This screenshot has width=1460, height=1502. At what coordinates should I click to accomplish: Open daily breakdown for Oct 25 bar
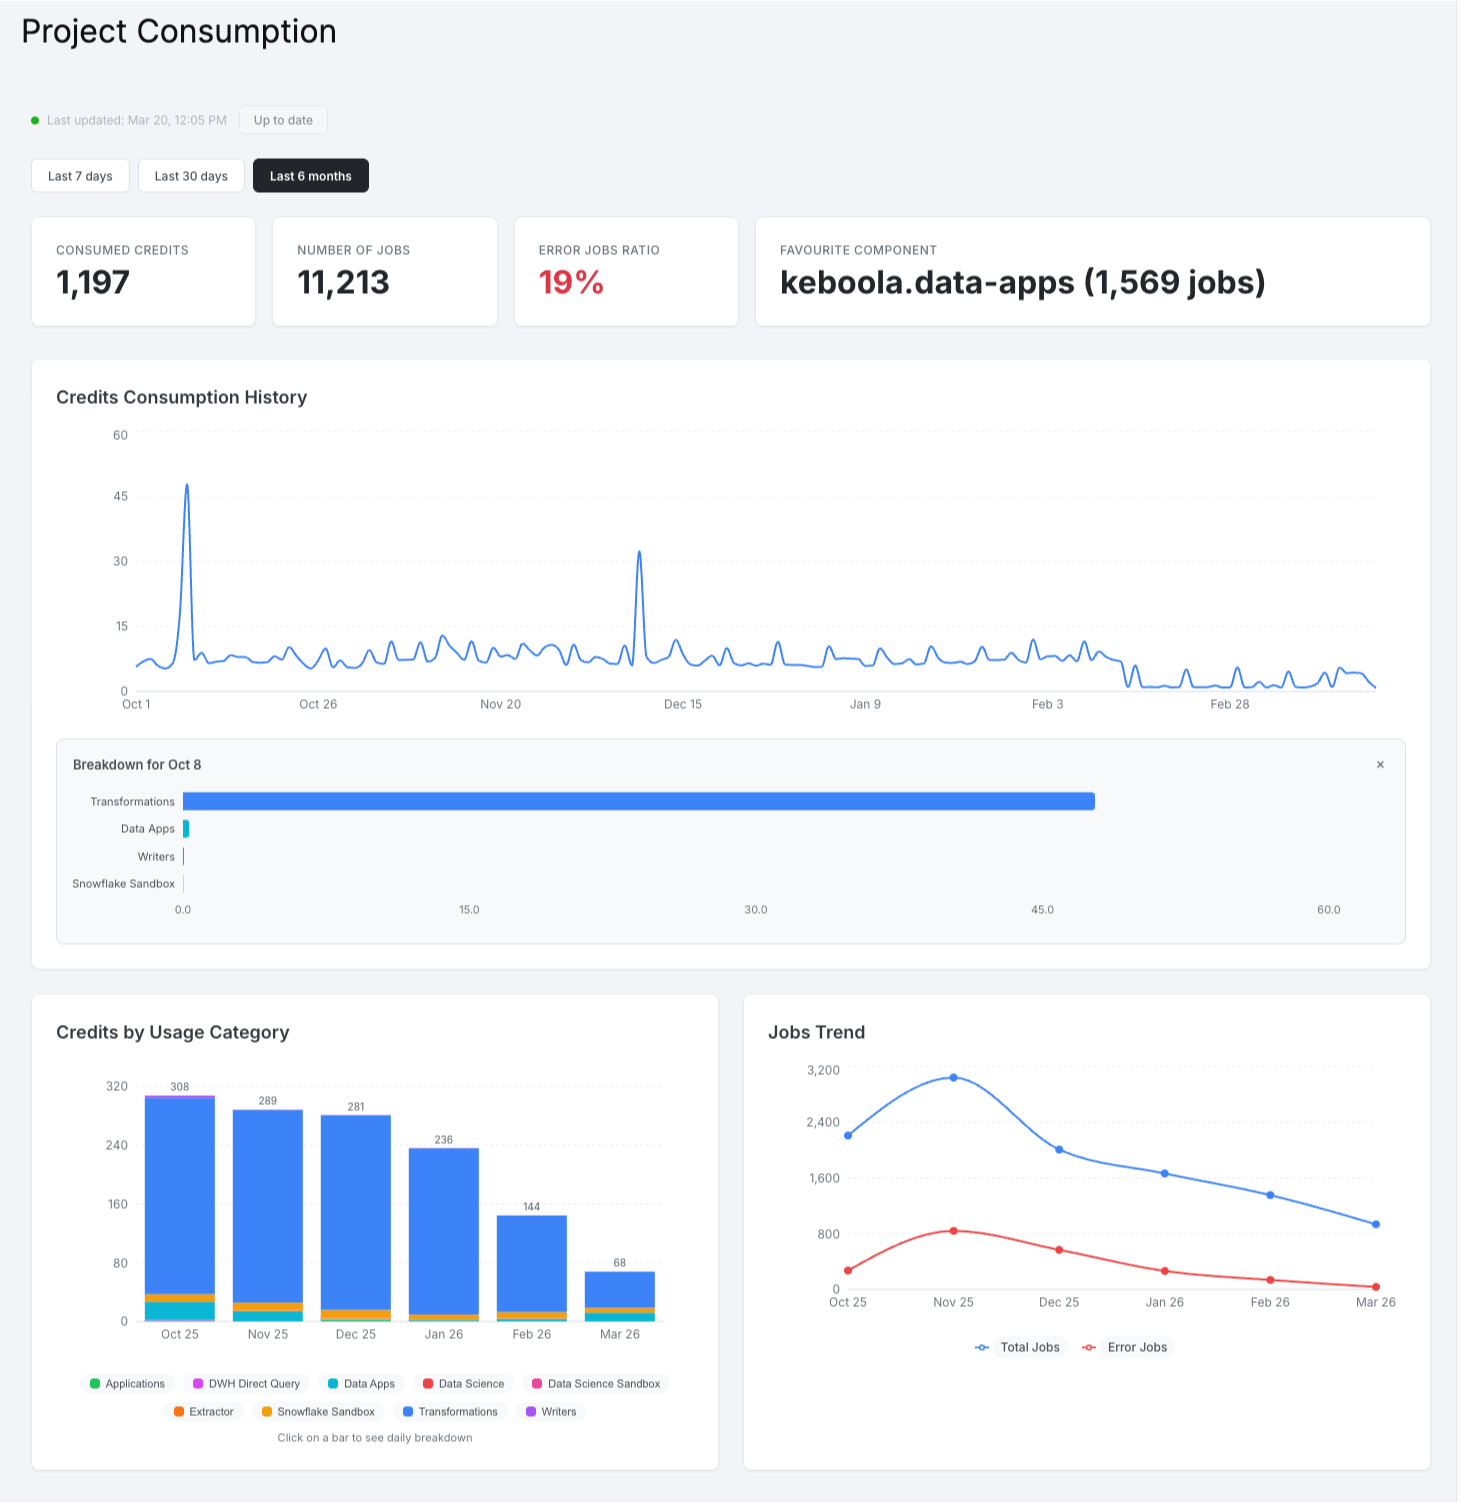pyautogui.click(x=180, y=1208)
